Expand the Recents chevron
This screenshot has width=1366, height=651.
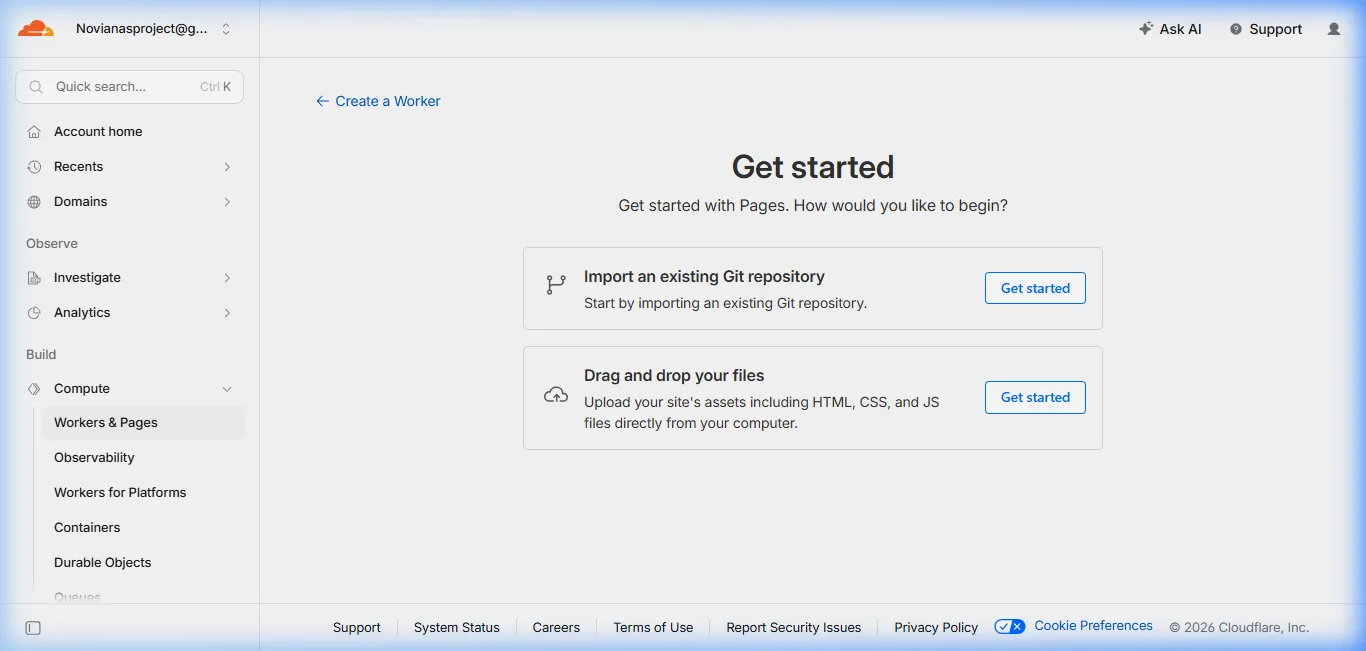click(x=227, y=167)
